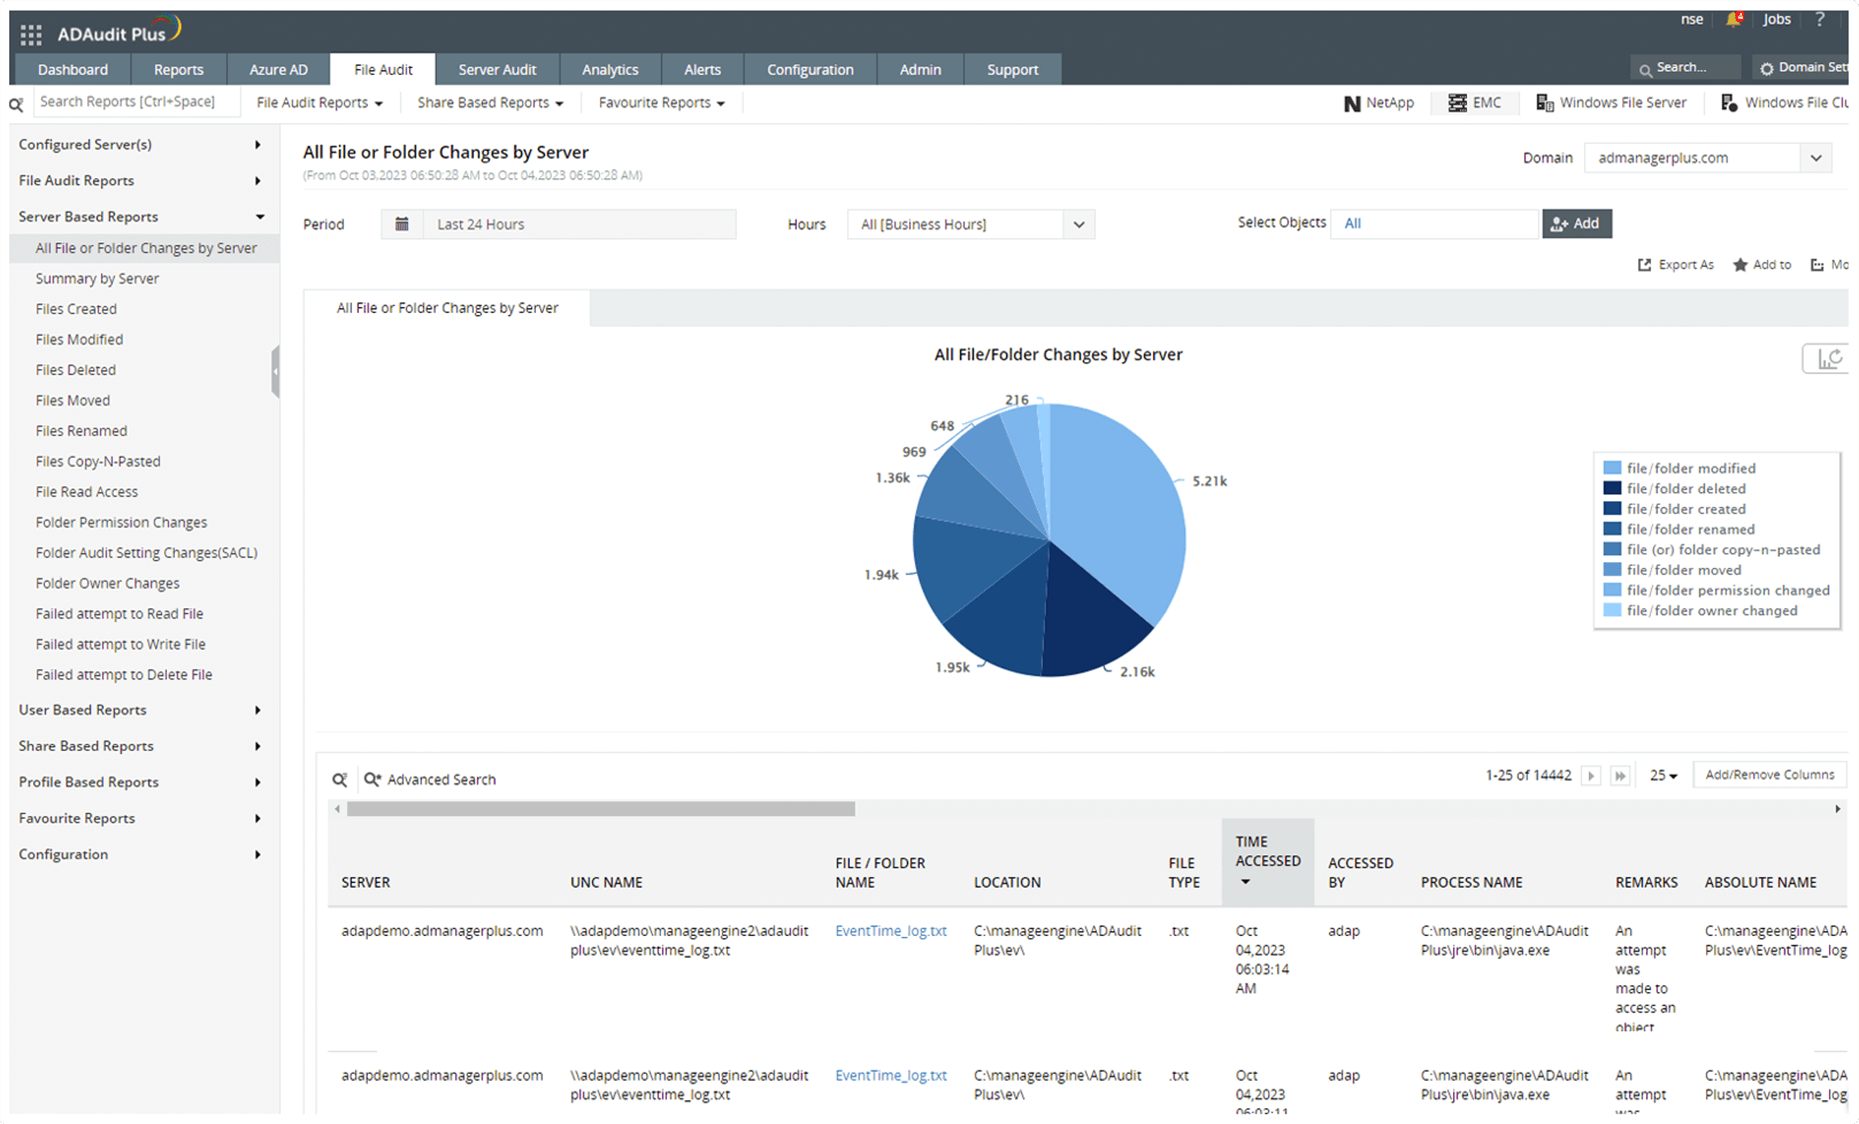Open the EventTime_log.txt link
This screenshot has width=1859, height=1124.
890,930
